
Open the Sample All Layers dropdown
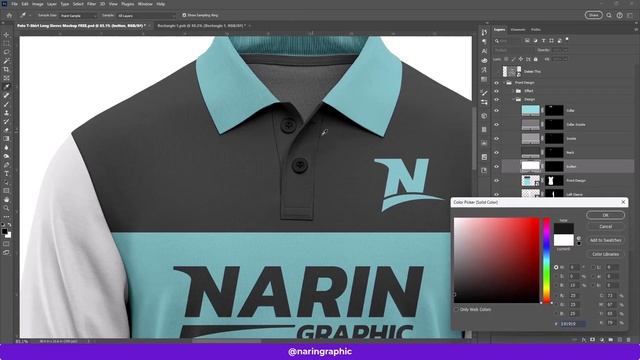pyautogui.click(x=146, y=16)
